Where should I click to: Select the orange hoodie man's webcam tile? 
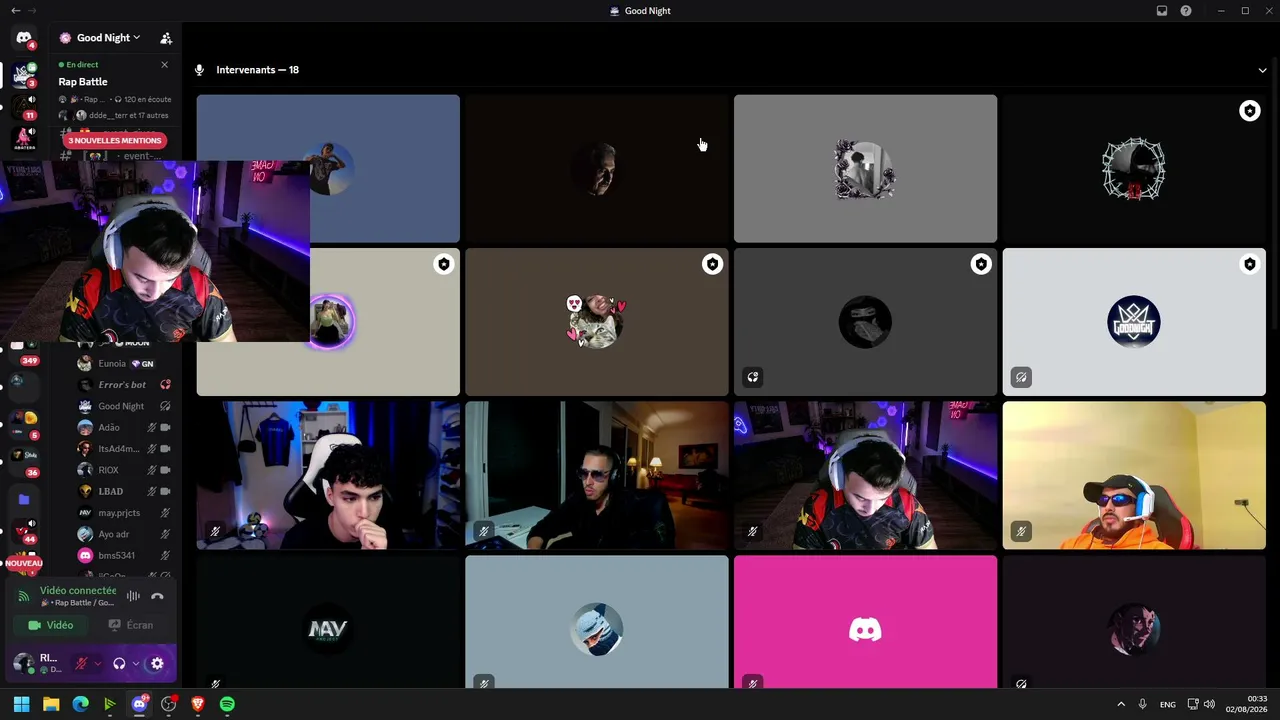(x=1134, y=475)
